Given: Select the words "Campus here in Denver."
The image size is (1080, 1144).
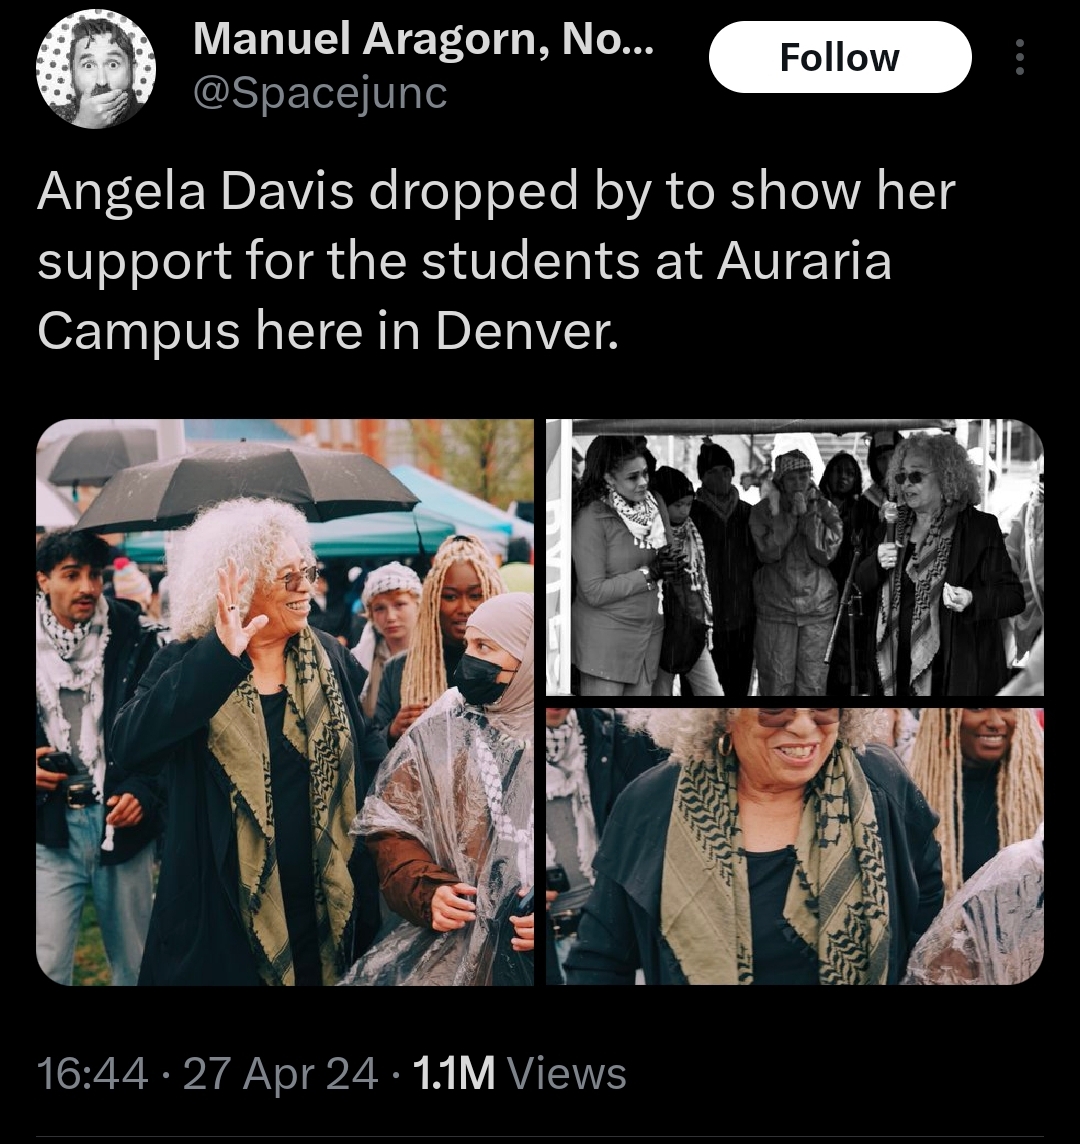Looking at the screenshot, I should pos(328,331).
